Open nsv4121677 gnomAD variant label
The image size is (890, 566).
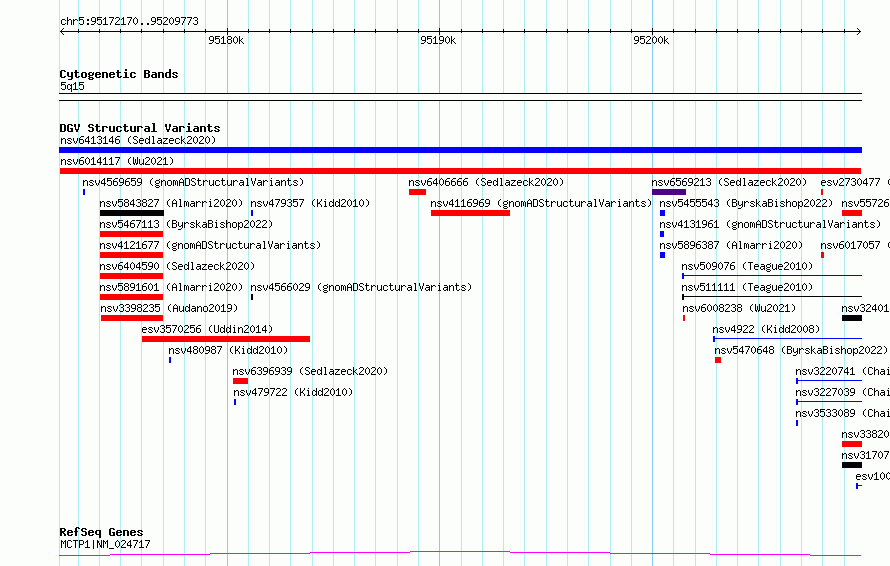(x=210, y=245)
